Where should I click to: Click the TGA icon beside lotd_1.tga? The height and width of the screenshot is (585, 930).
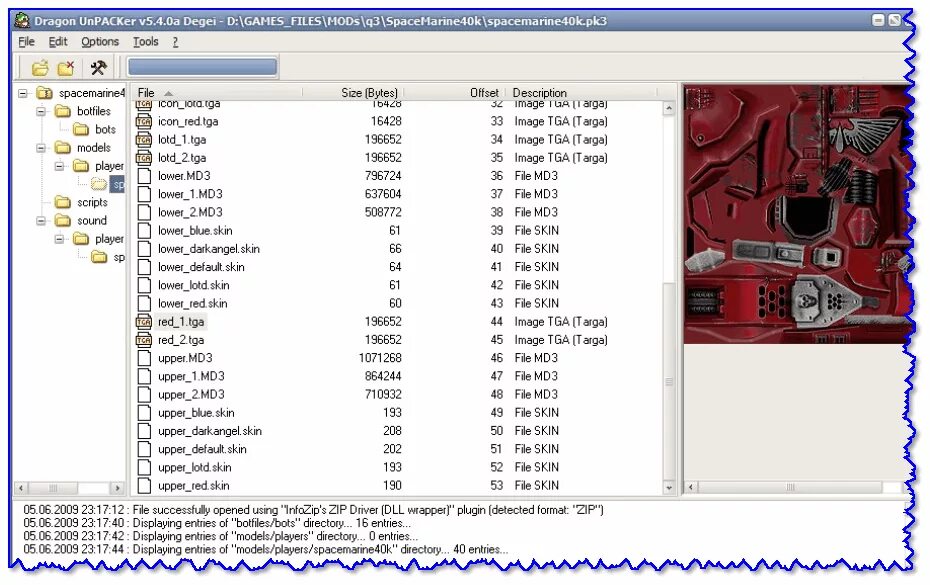pyautogui.click(x=144, y=140)
